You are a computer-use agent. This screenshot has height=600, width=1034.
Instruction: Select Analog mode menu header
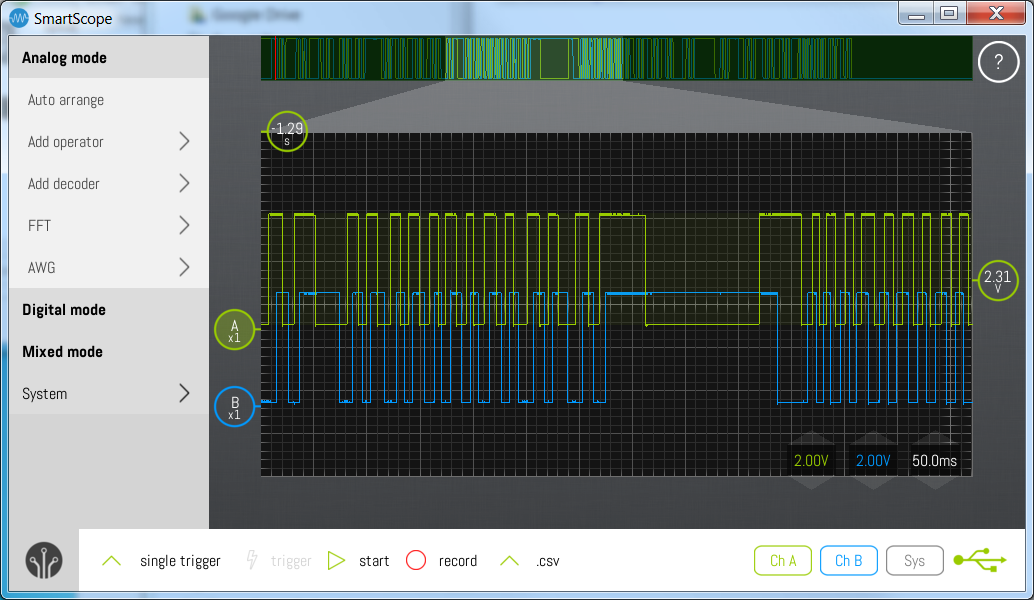109,57
